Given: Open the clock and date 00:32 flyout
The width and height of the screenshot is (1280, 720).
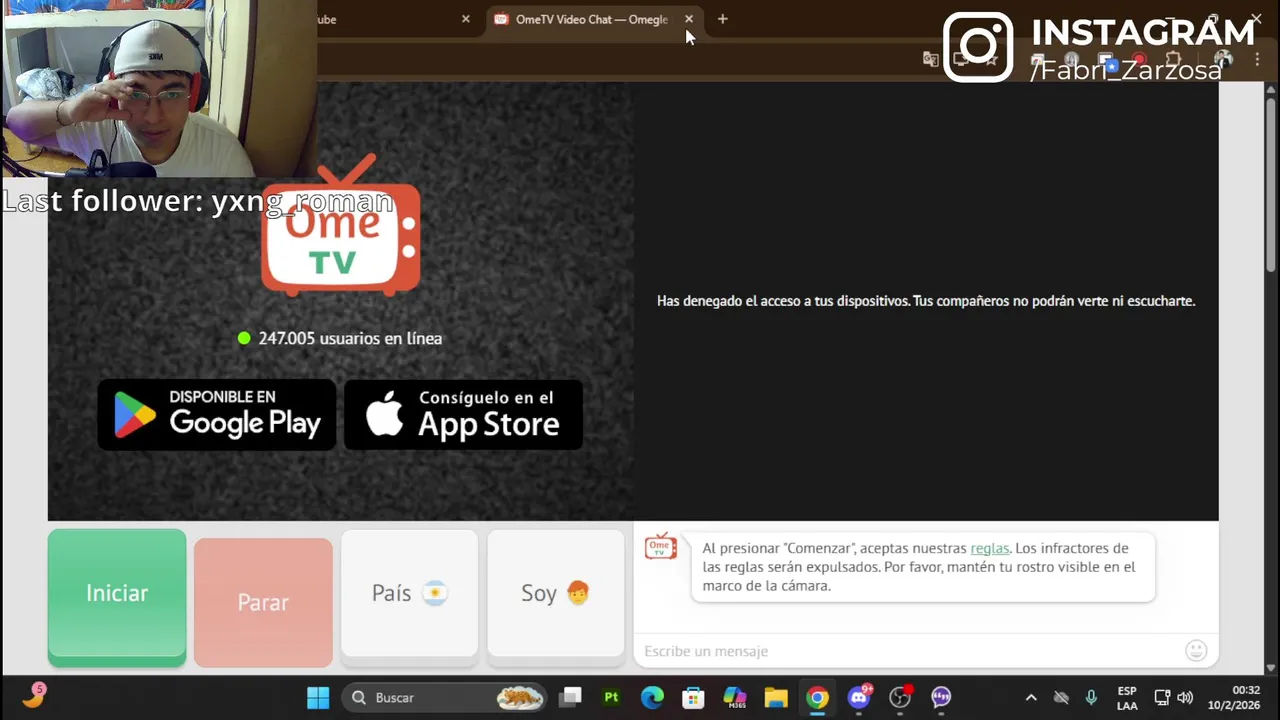Looking at the screenshot, I should pyautogui.click(x=1234, y=697).
